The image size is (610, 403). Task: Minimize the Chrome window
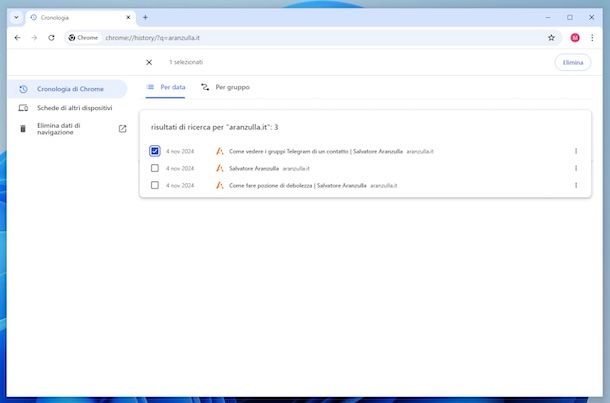[x=548, y=18]
